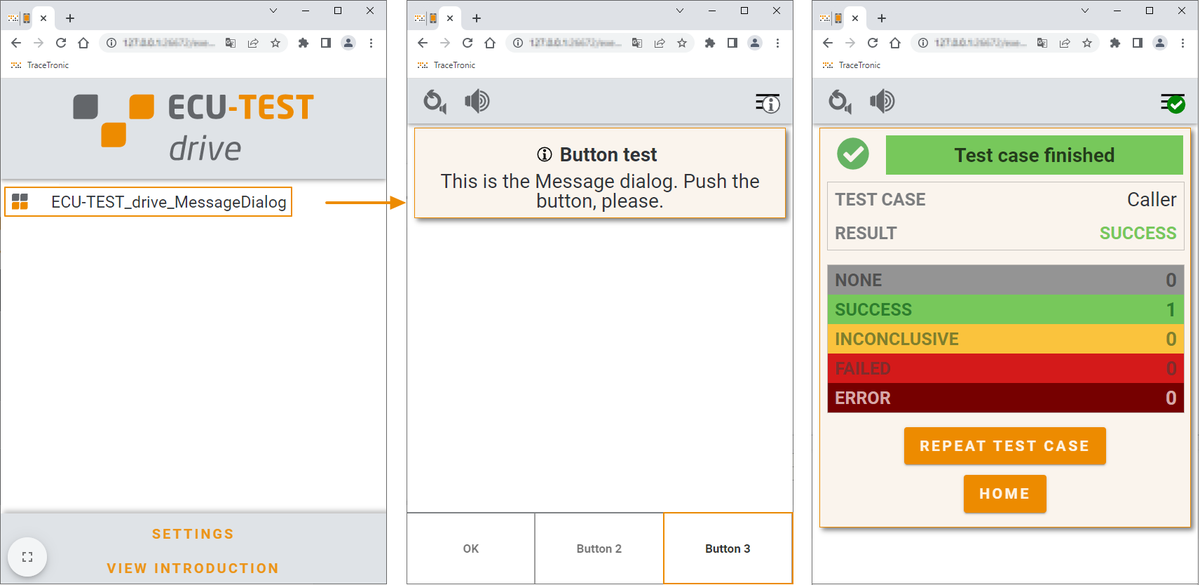Click green success checkmark beside banner

(853, 155)
